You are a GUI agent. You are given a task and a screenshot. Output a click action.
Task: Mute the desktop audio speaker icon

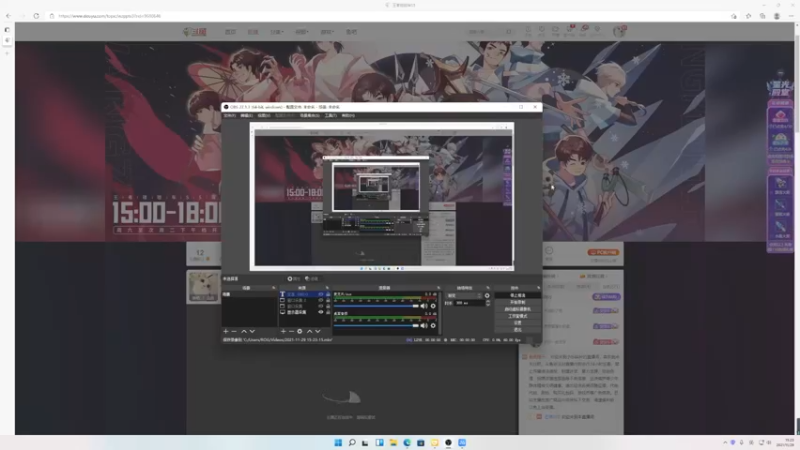click(x=423, y=326)
